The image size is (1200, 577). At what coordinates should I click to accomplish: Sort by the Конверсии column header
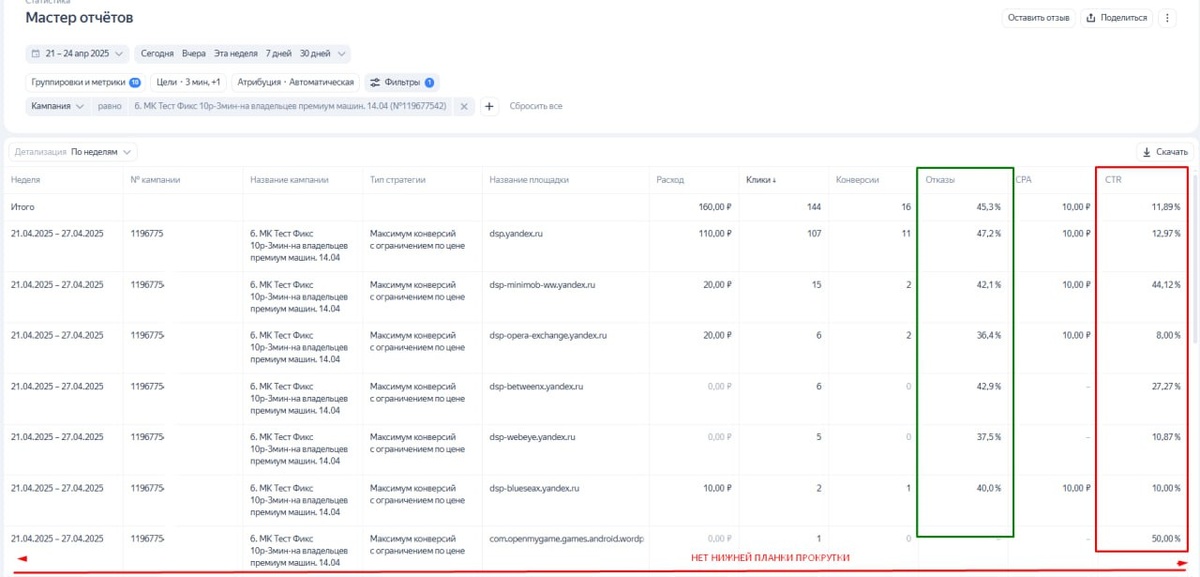tap(857, 180)
